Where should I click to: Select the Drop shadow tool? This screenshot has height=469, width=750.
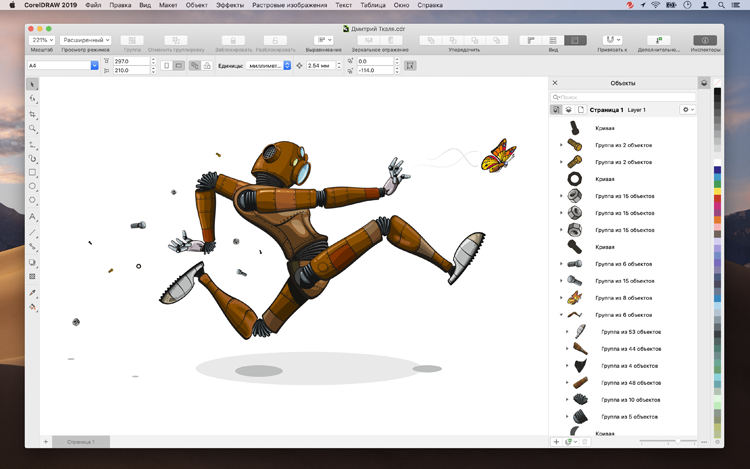pyautogui.click(x=32, y=262)
